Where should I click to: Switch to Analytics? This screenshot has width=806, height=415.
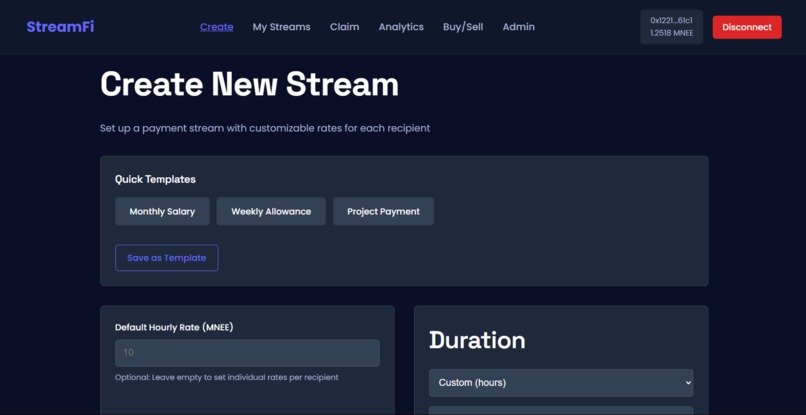coord(401,27)
